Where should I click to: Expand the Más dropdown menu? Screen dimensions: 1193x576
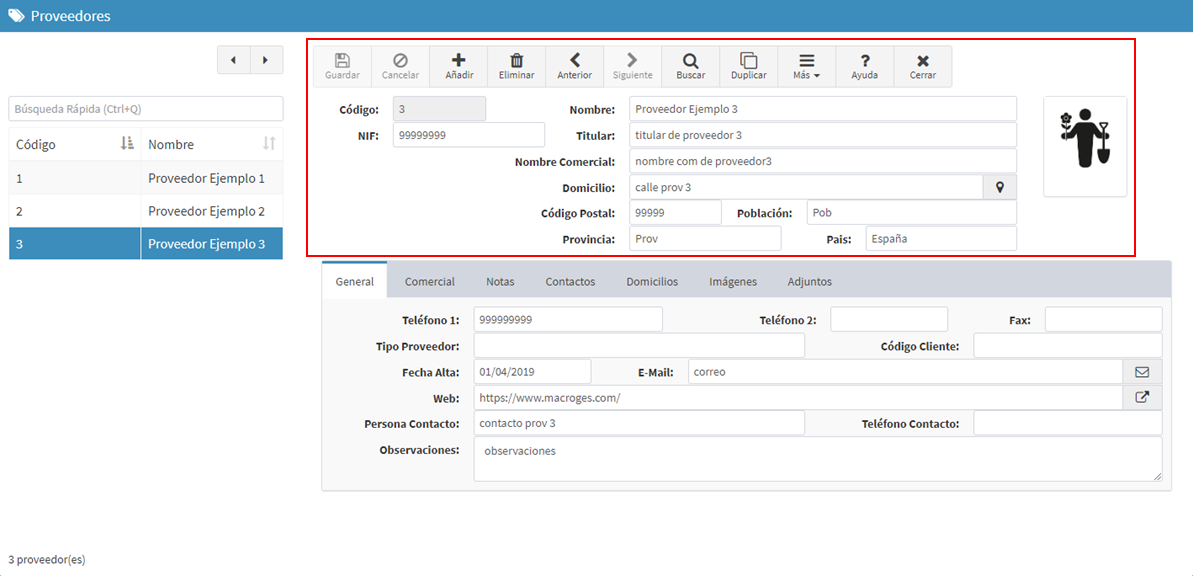806,67
